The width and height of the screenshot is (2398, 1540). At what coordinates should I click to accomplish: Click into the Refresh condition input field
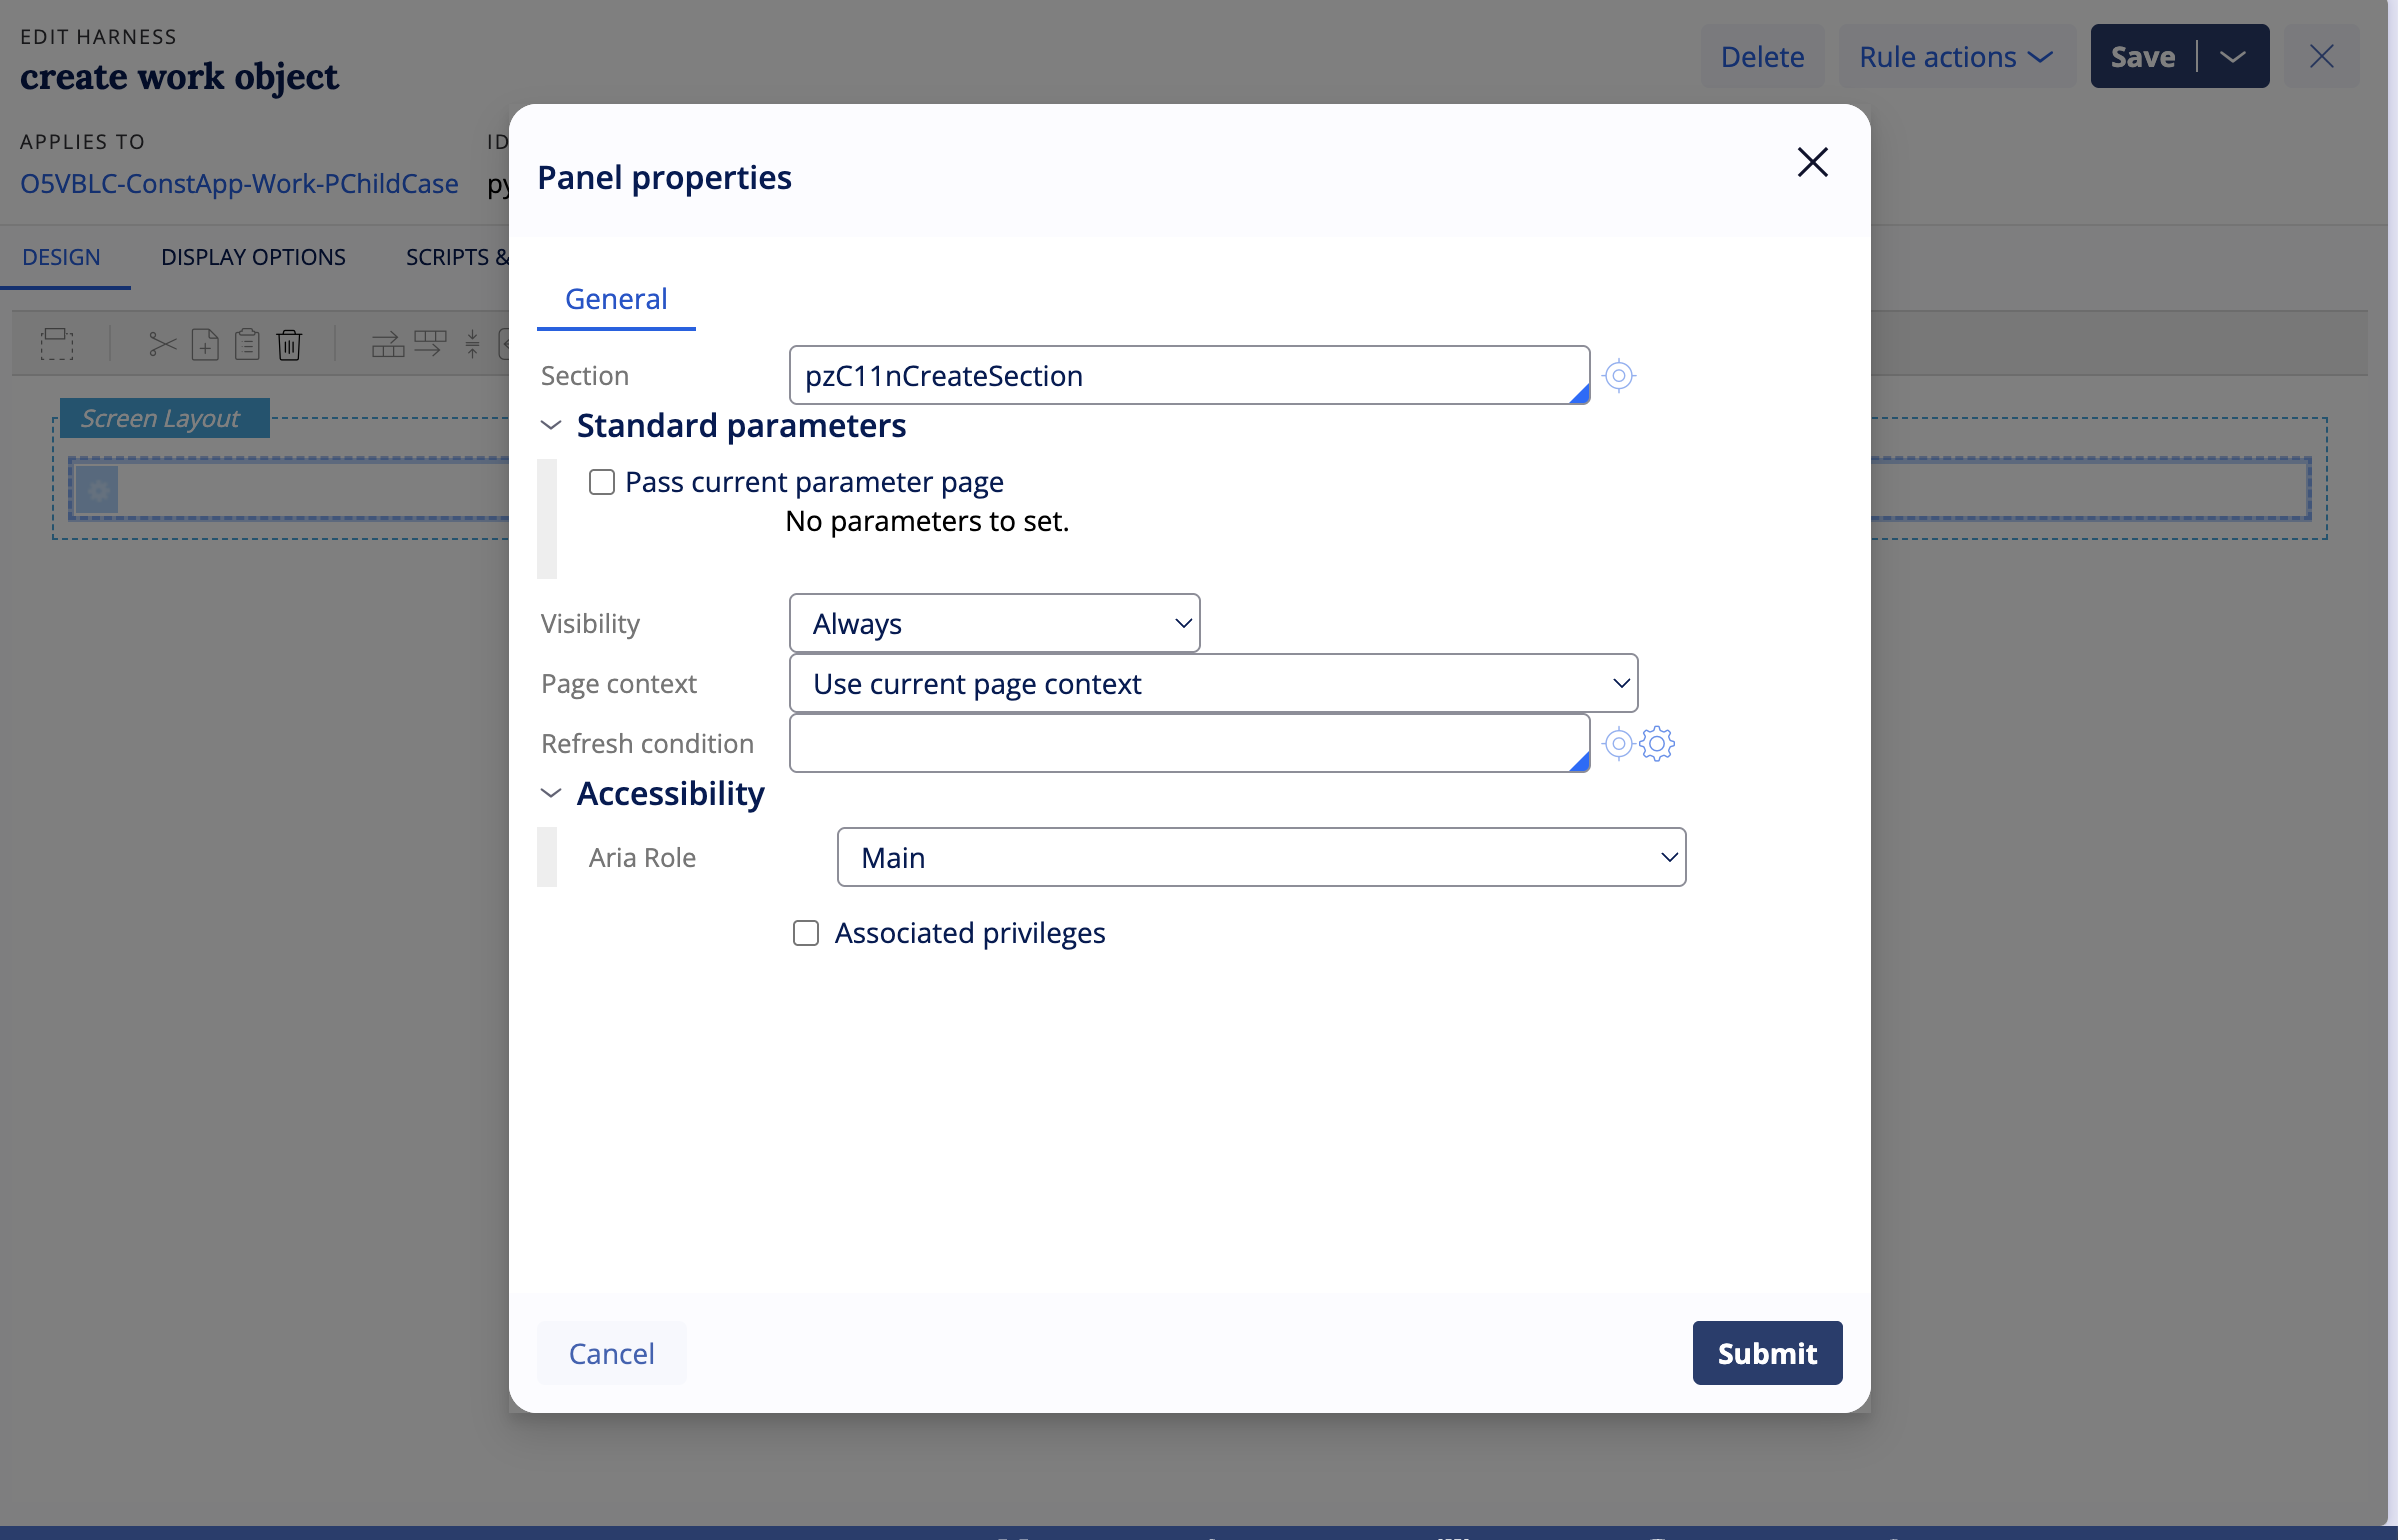[x=1190, y=744]
